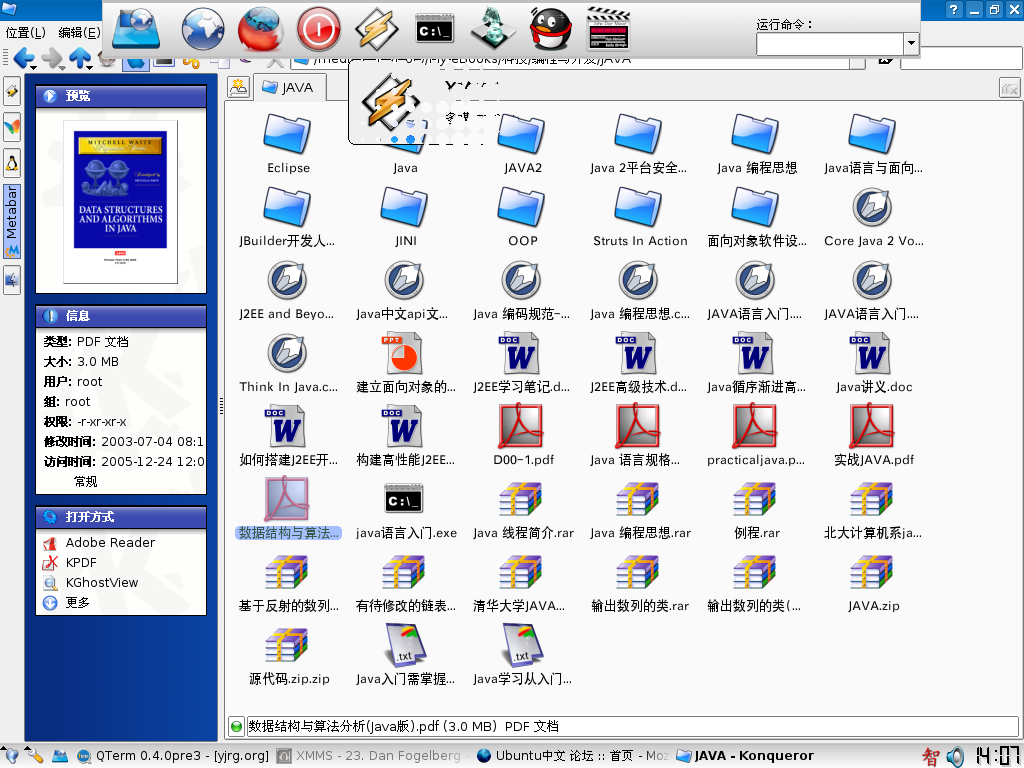Open the forward button history dropdown arrow
This screenshot has height=768, width=1024.
coord(62,66)
